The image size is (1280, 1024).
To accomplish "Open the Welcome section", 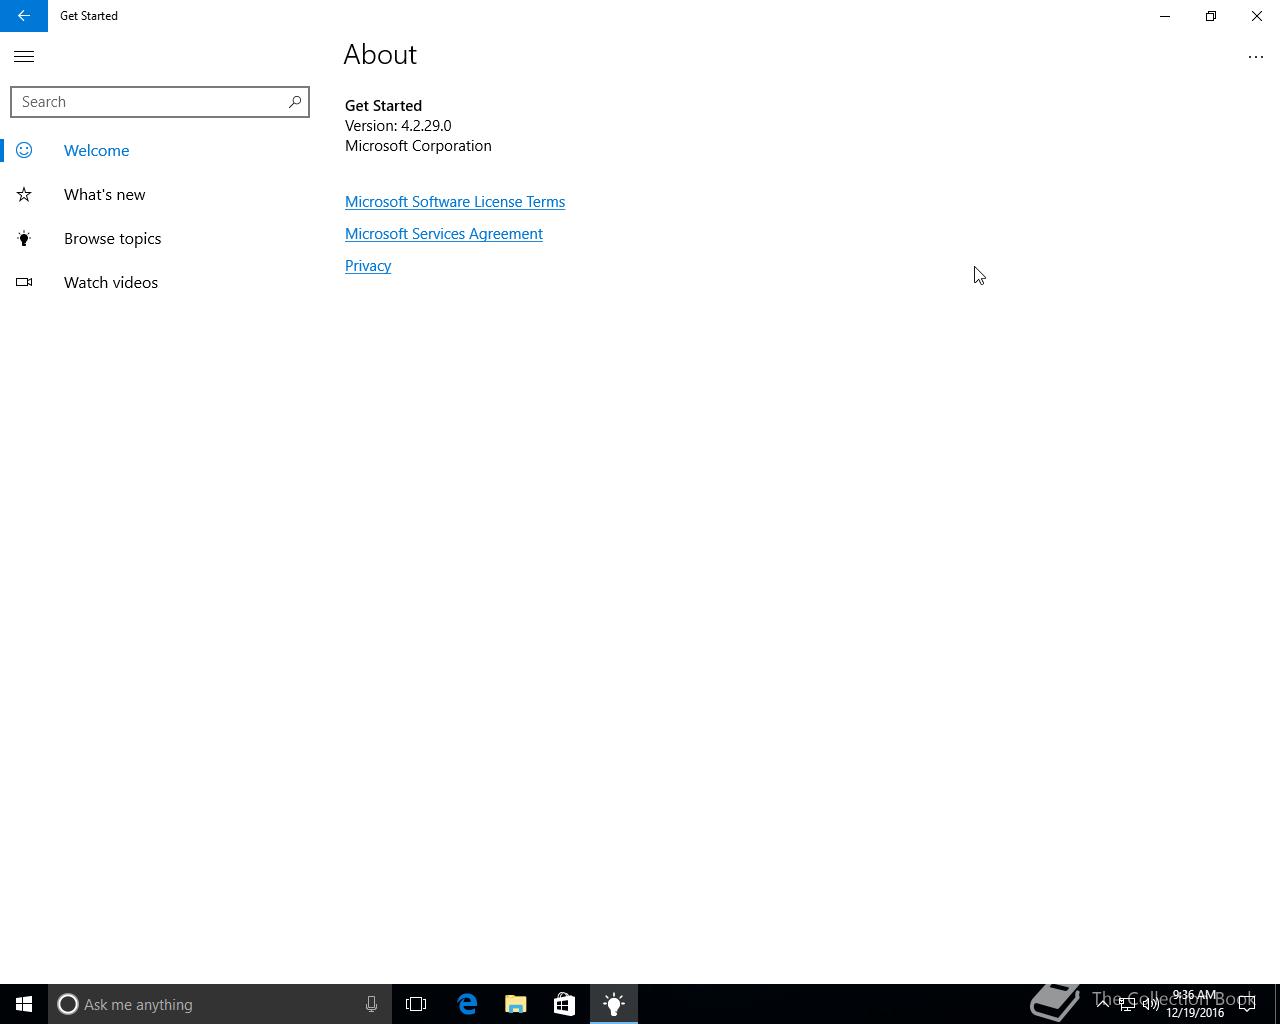I will [x=160, y=150].
